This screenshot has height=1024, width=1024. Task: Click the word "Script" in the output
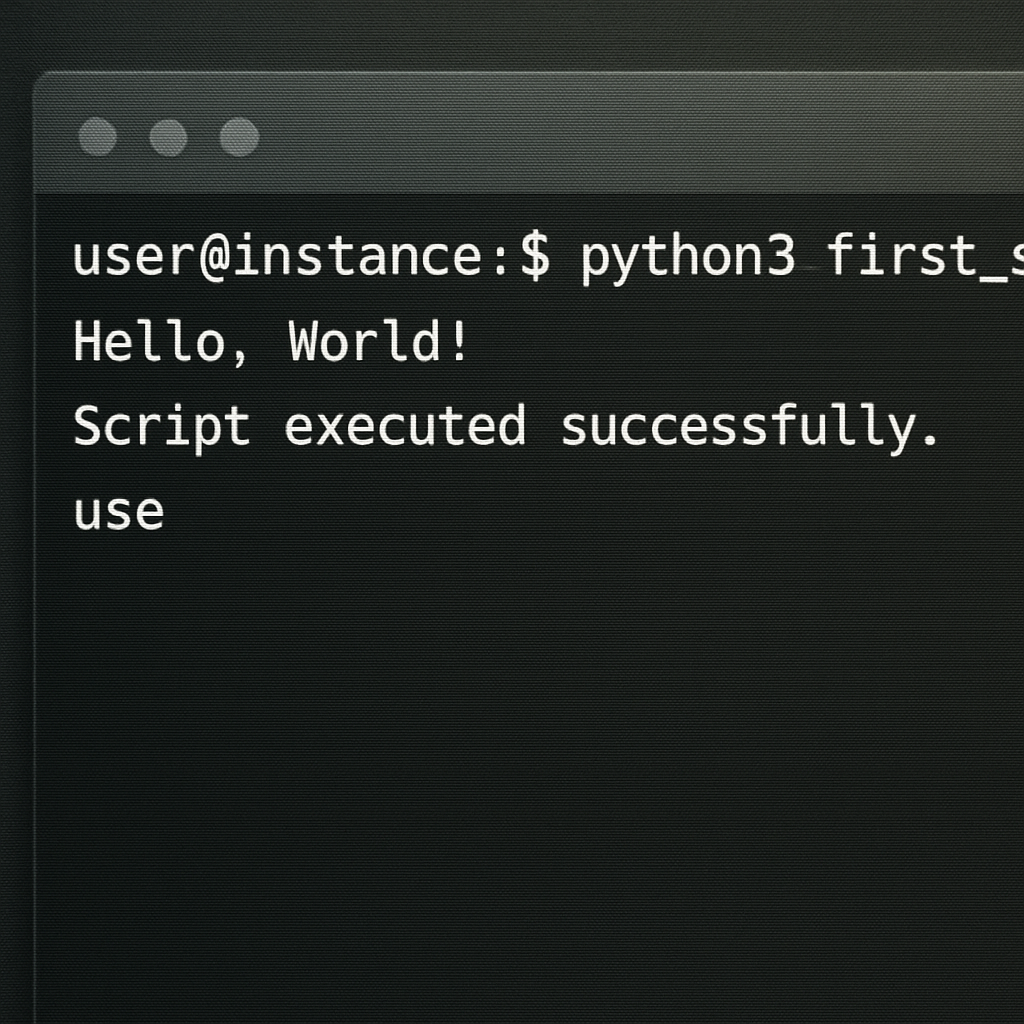pyautogui.click(x=161, y=427)
